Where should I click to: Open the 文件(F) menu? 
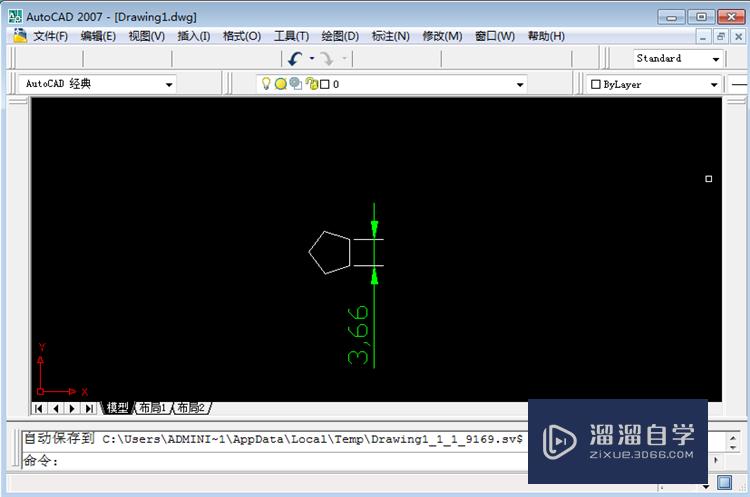tap(50, 36)
